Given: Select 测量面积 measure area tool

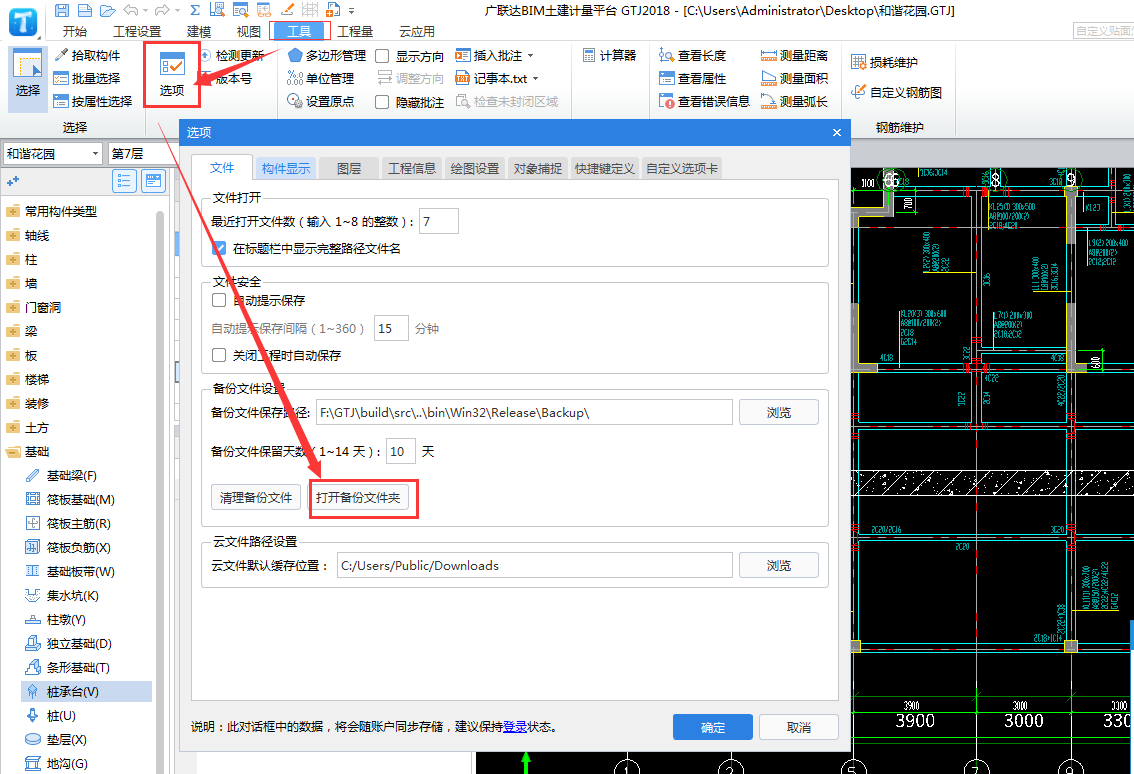Looking at the screenshot, I should click(794, 78).
